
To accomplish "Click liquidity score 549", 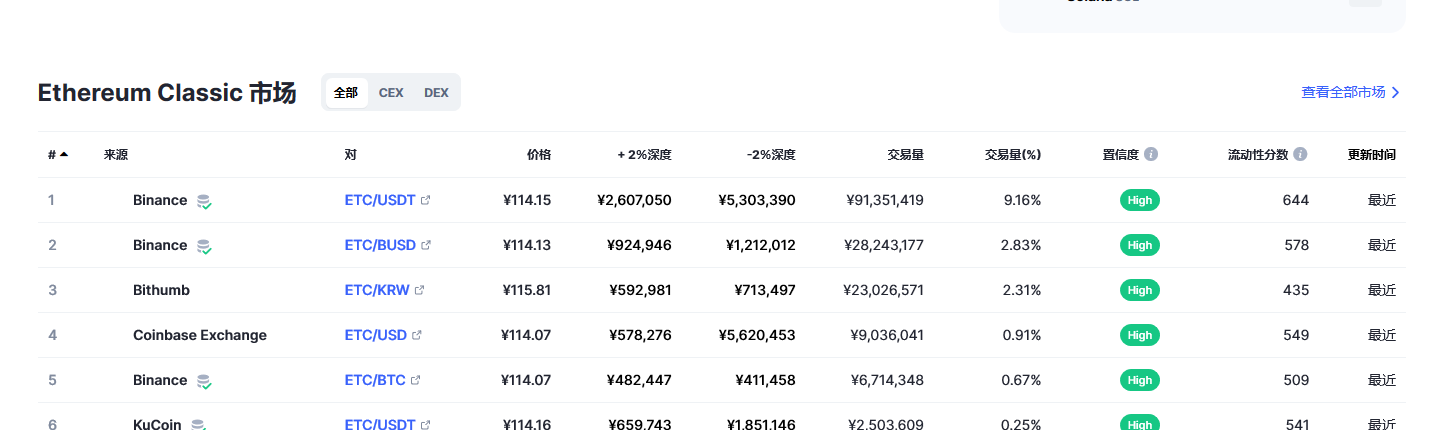I will 1296,335.
